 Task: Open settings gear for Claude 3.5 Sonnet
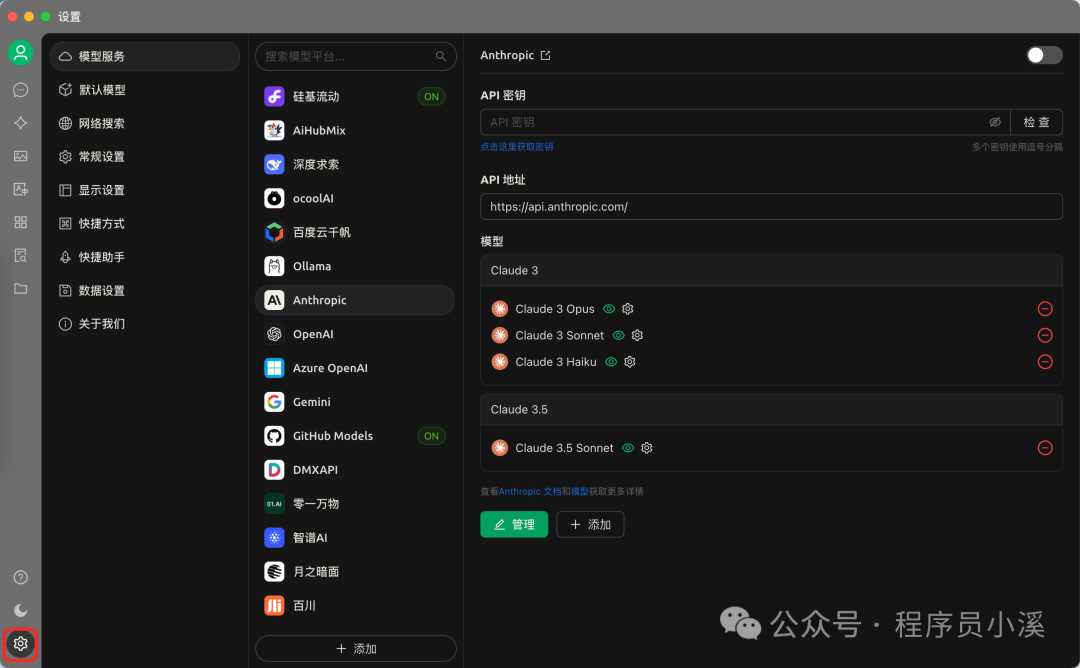coord(647,448)
